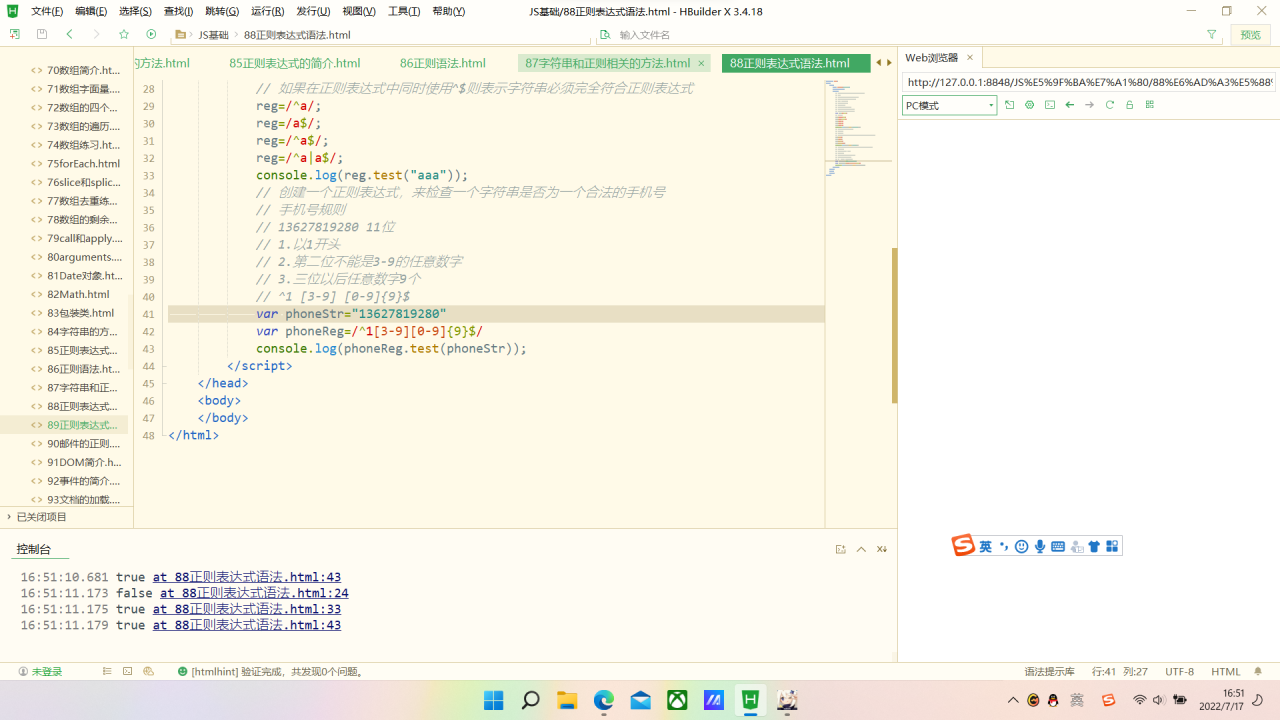This screenshot has width=1280, height=720.
Task: Open link at 88正则表达式语法.html:24
Action: pos(254,593)
